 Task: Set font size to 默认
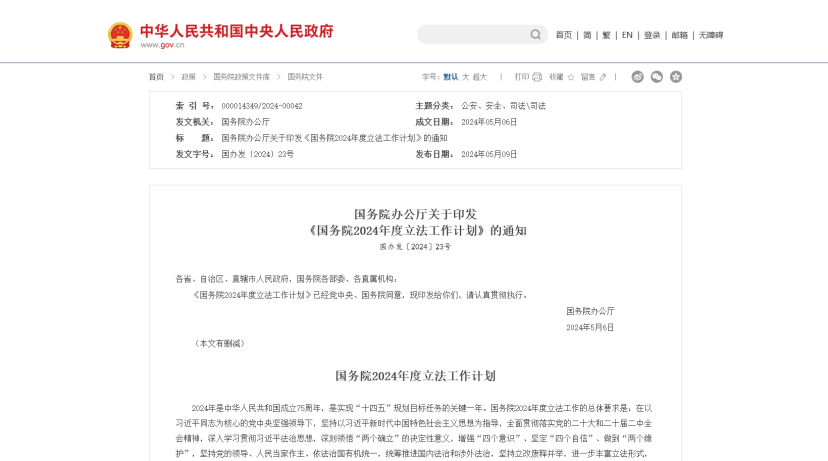(x=450, y=77)
